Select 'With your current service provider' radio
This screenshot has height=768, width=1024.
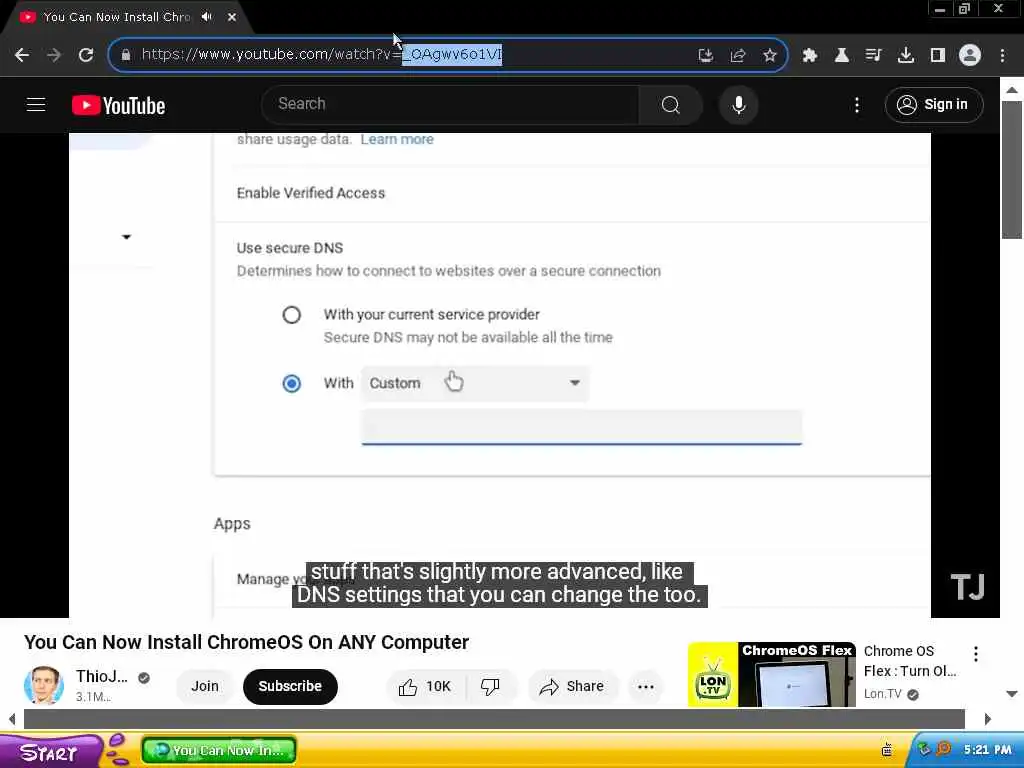coord(291,315)
